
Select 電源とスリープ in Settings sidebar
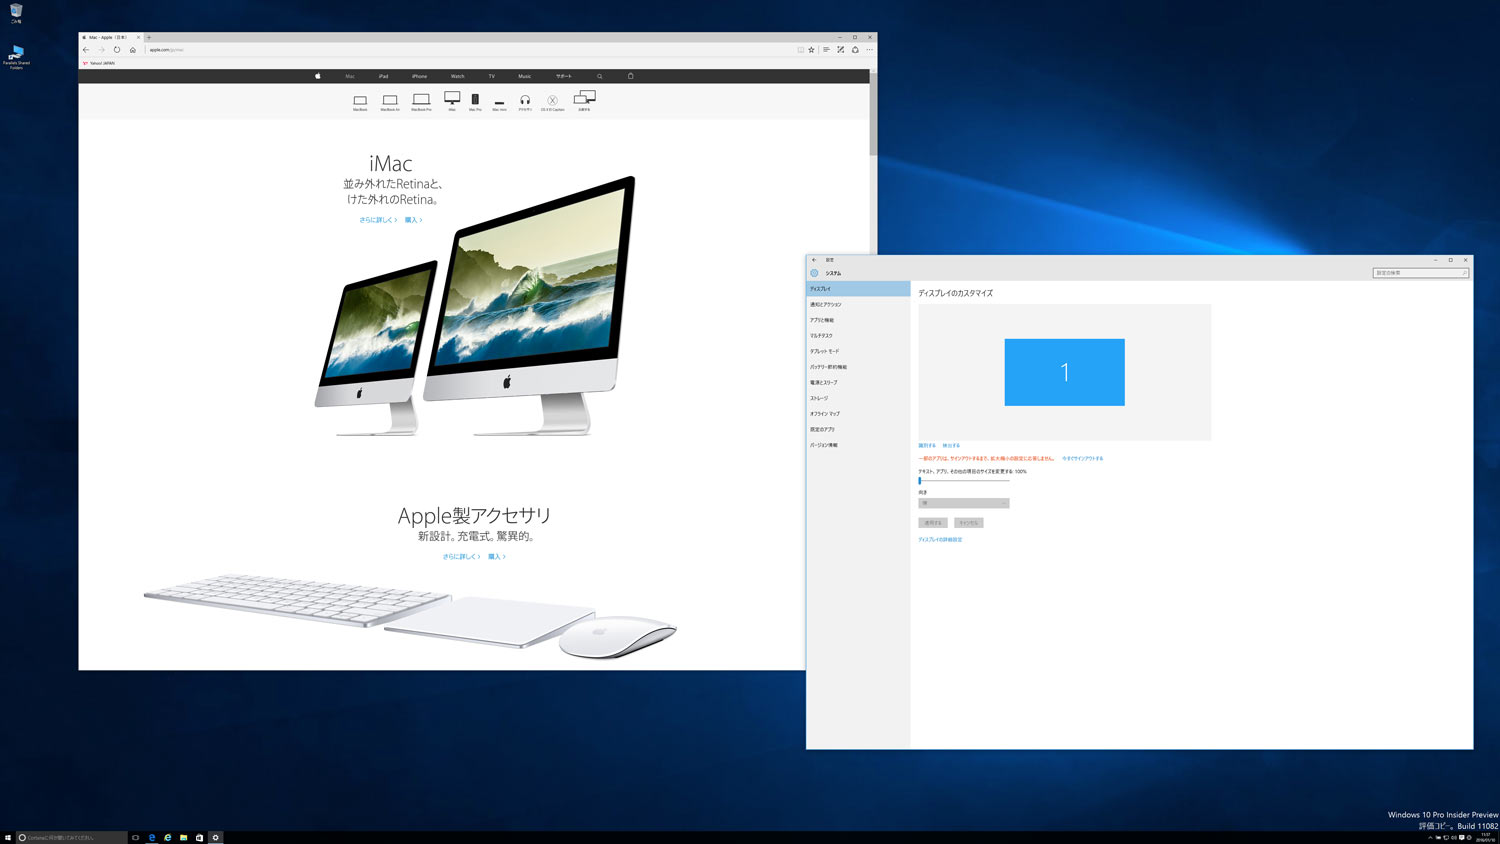tap(858, 382)
